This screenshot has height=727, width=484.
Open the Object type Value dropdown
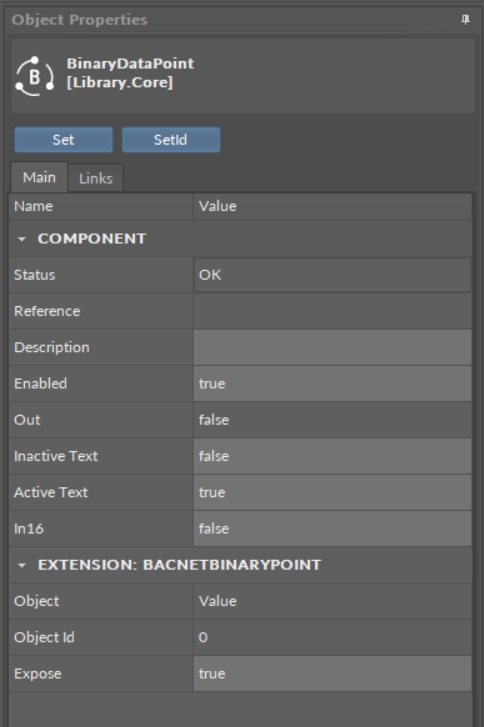point(332,601)
